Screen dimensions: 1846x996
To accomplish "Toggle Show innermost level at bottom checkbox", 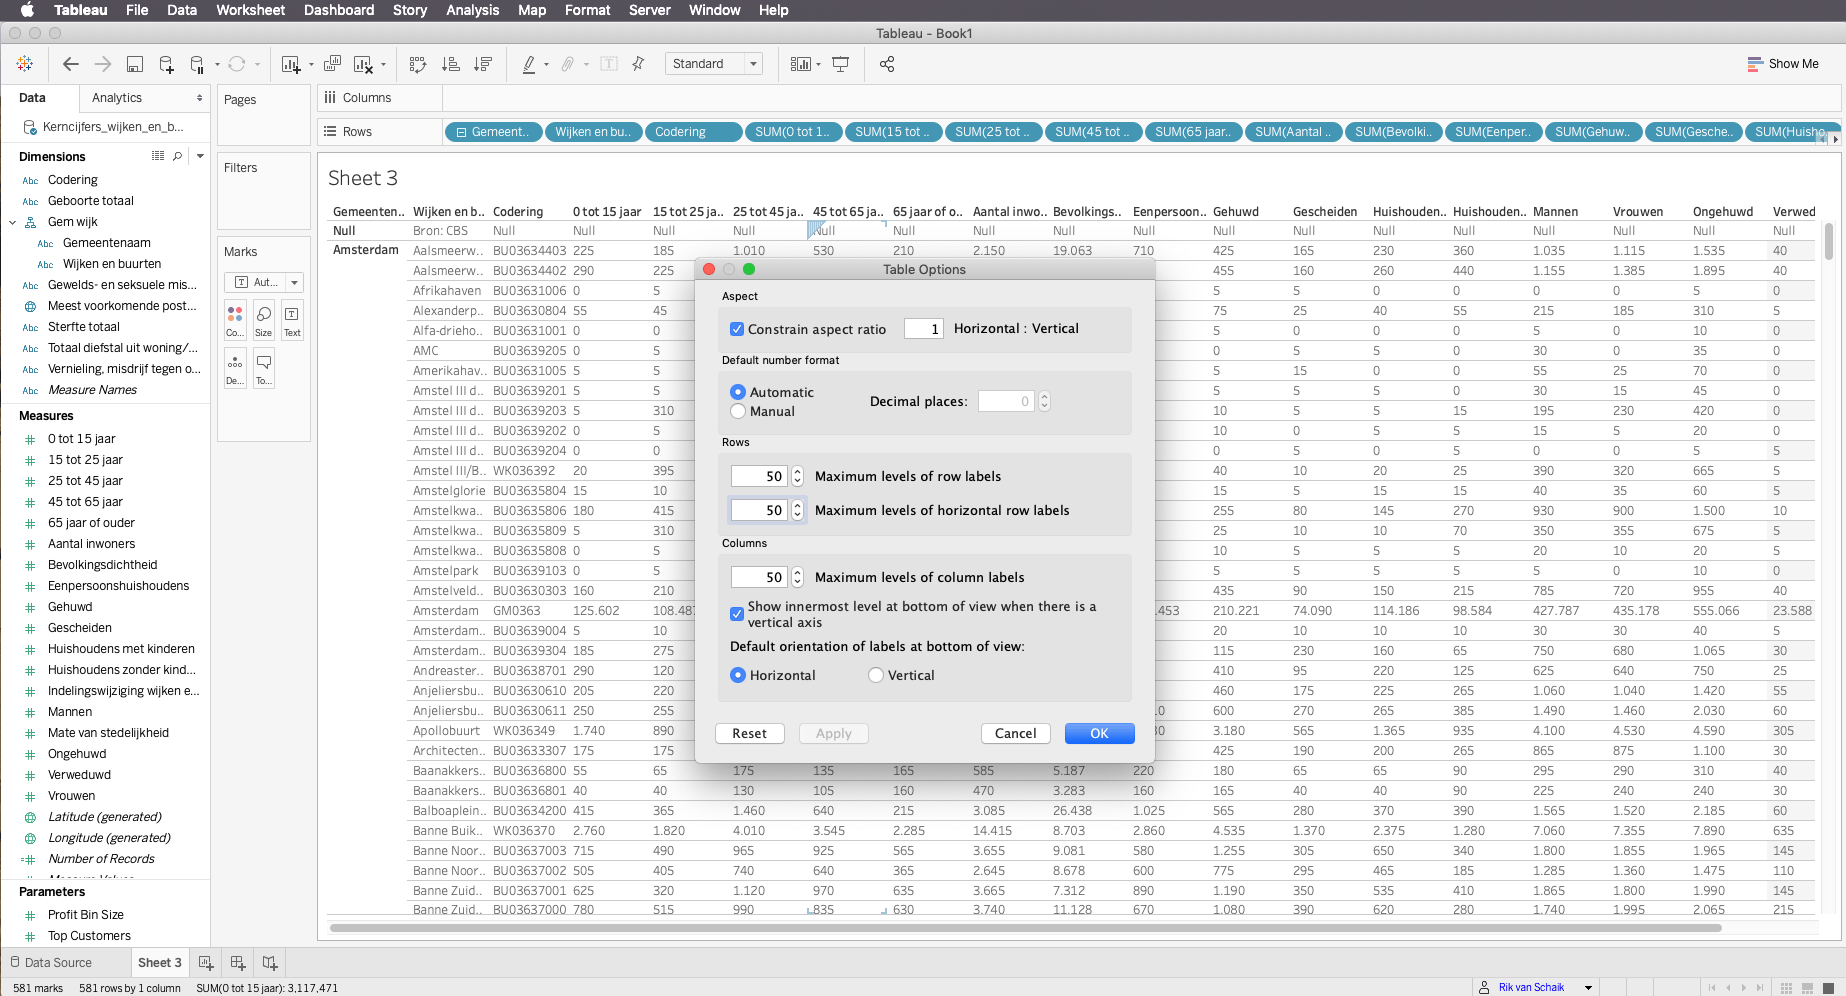I will [737, 614].
